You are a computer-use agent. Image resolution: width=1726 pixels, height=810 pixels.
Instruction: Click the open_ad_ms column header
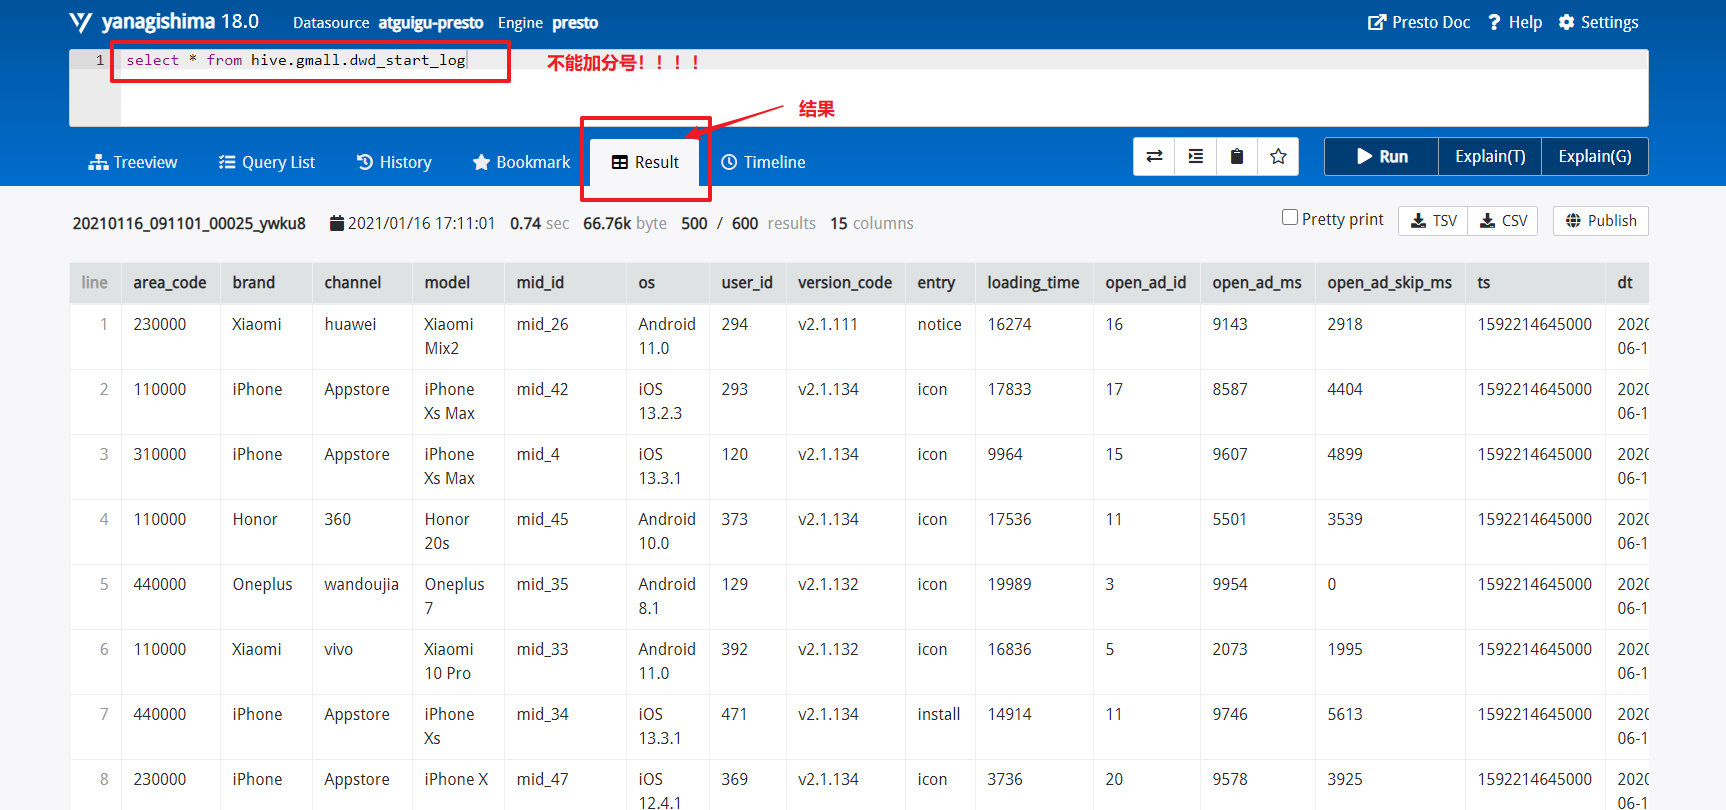1257,283
